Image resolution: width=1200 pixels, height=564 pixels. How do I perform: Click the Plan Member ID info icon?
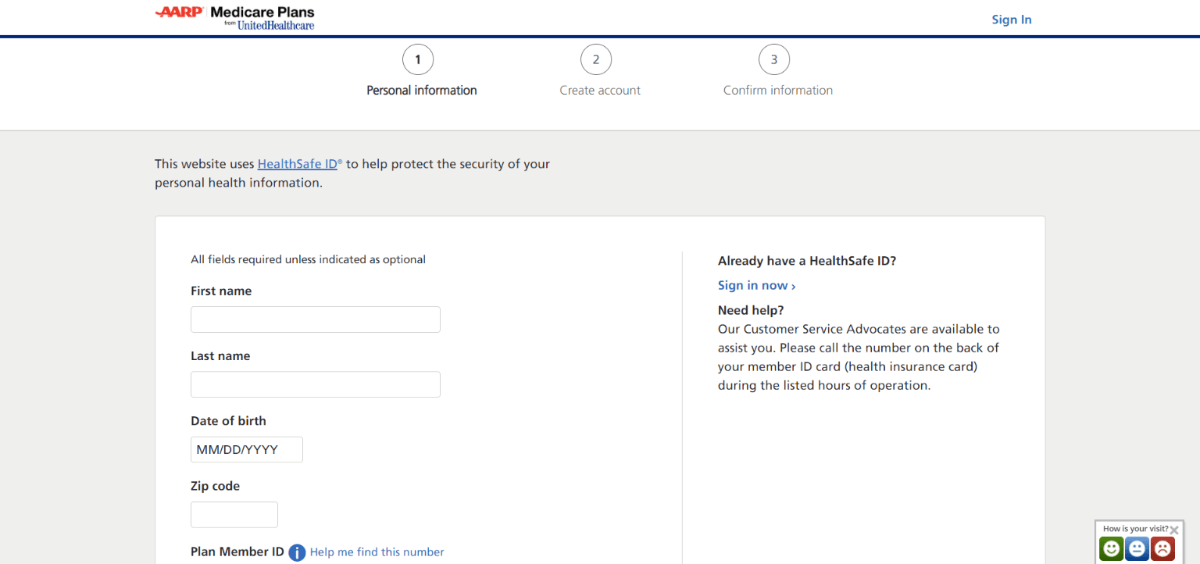tap(297, 552)
